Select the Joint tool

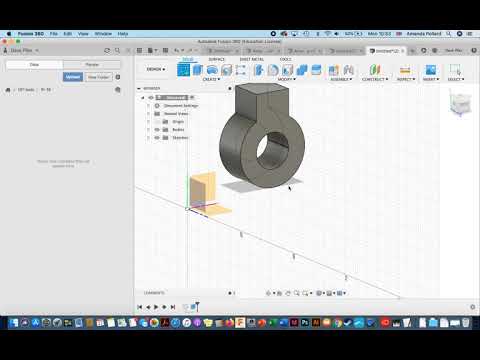[x=348, y=70]
